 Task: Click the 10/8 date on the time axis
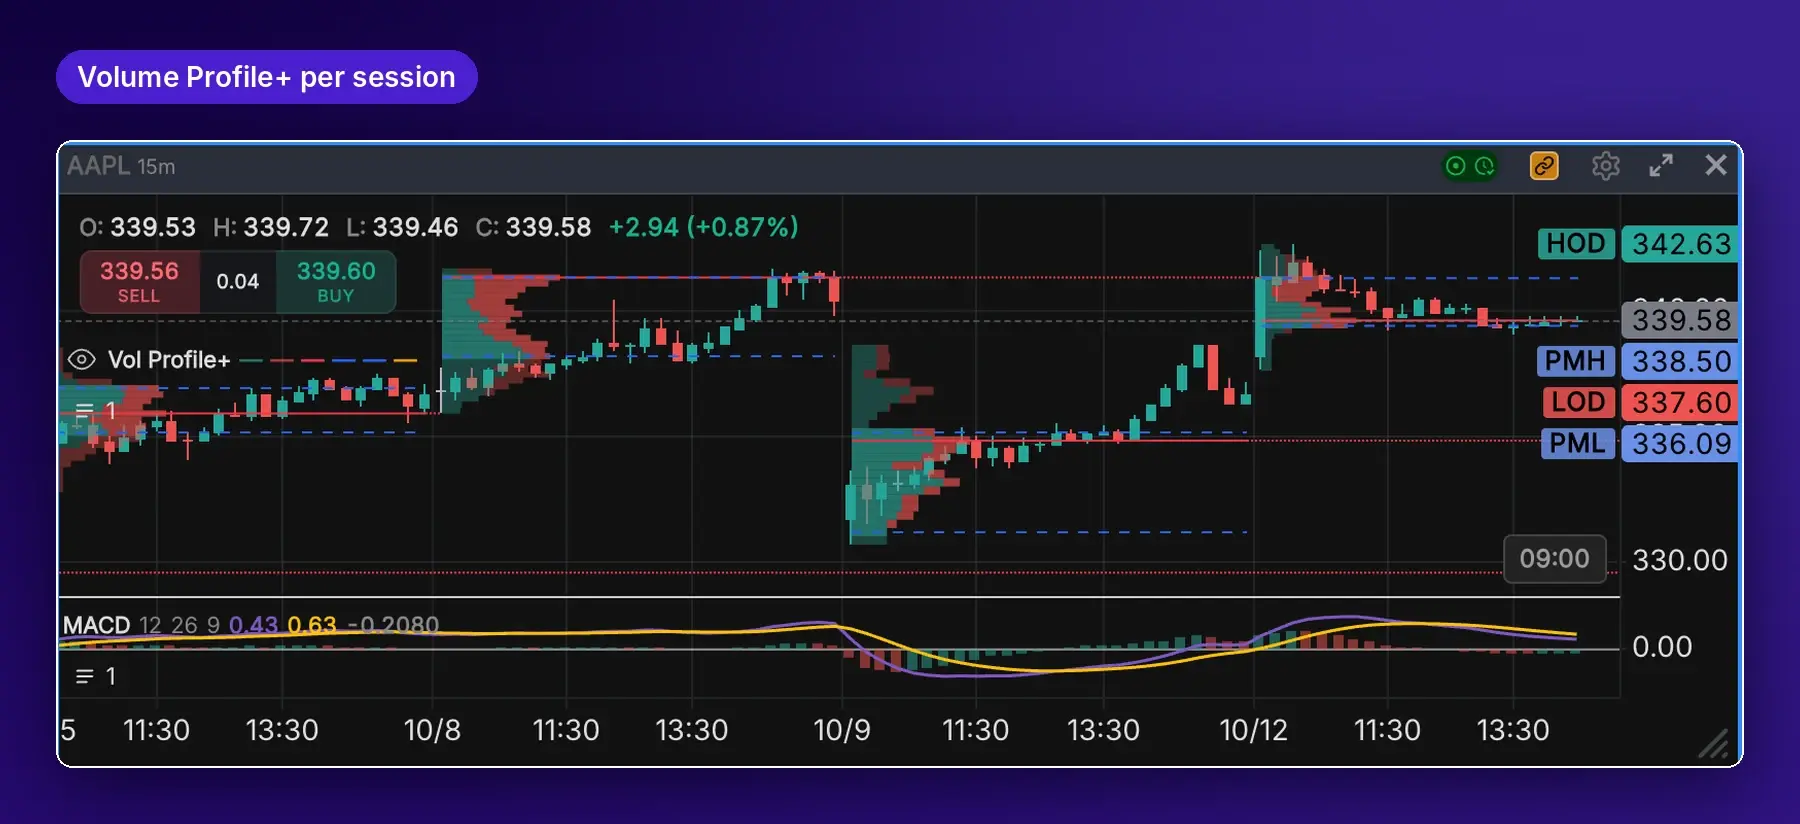432,730
